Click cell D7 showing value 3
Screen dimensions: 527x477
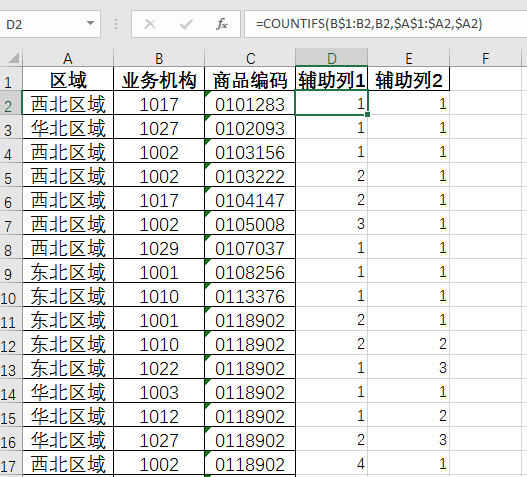pos(332,224)
